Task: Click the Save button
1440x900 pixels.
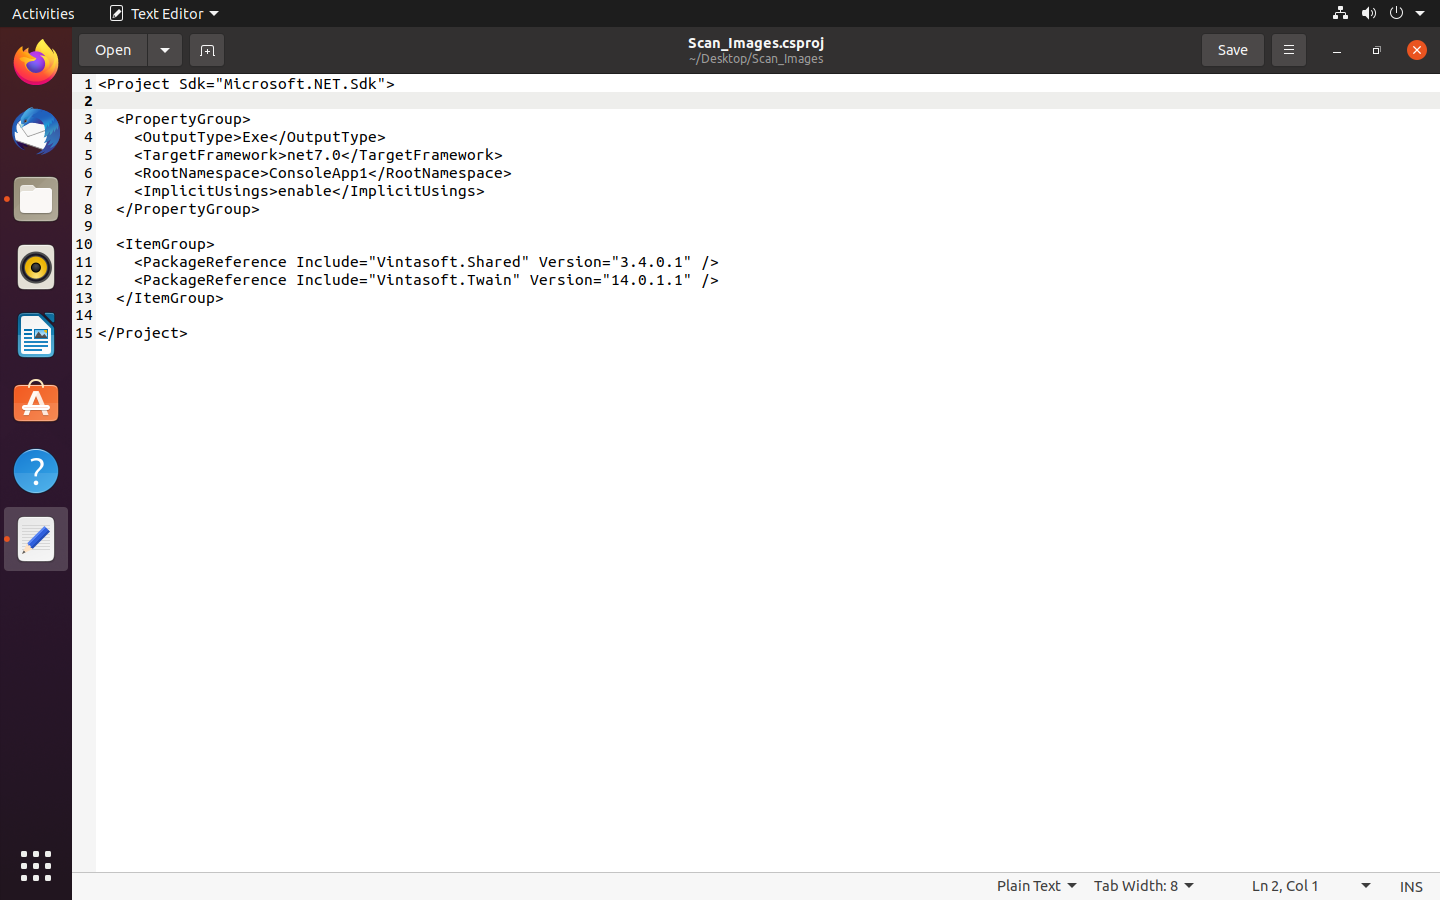Action: [x=1232, y=50]
